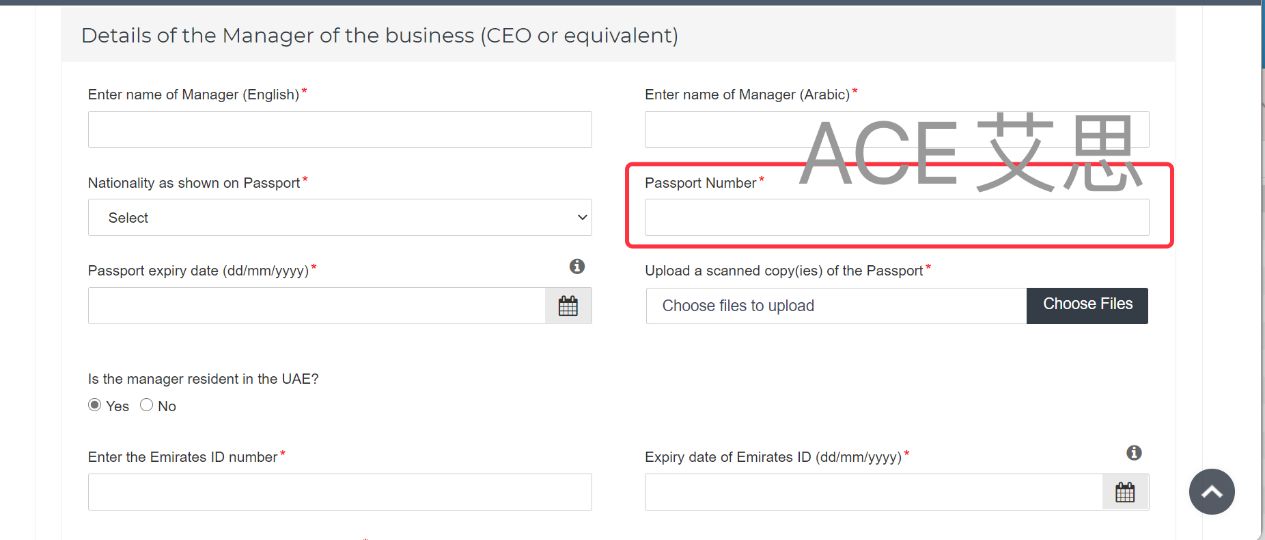Click the 'Upload a scanned copy(ies) of the Passport' label
Image resolution: width=1265 pixels, height=540 pixels.
784,270
